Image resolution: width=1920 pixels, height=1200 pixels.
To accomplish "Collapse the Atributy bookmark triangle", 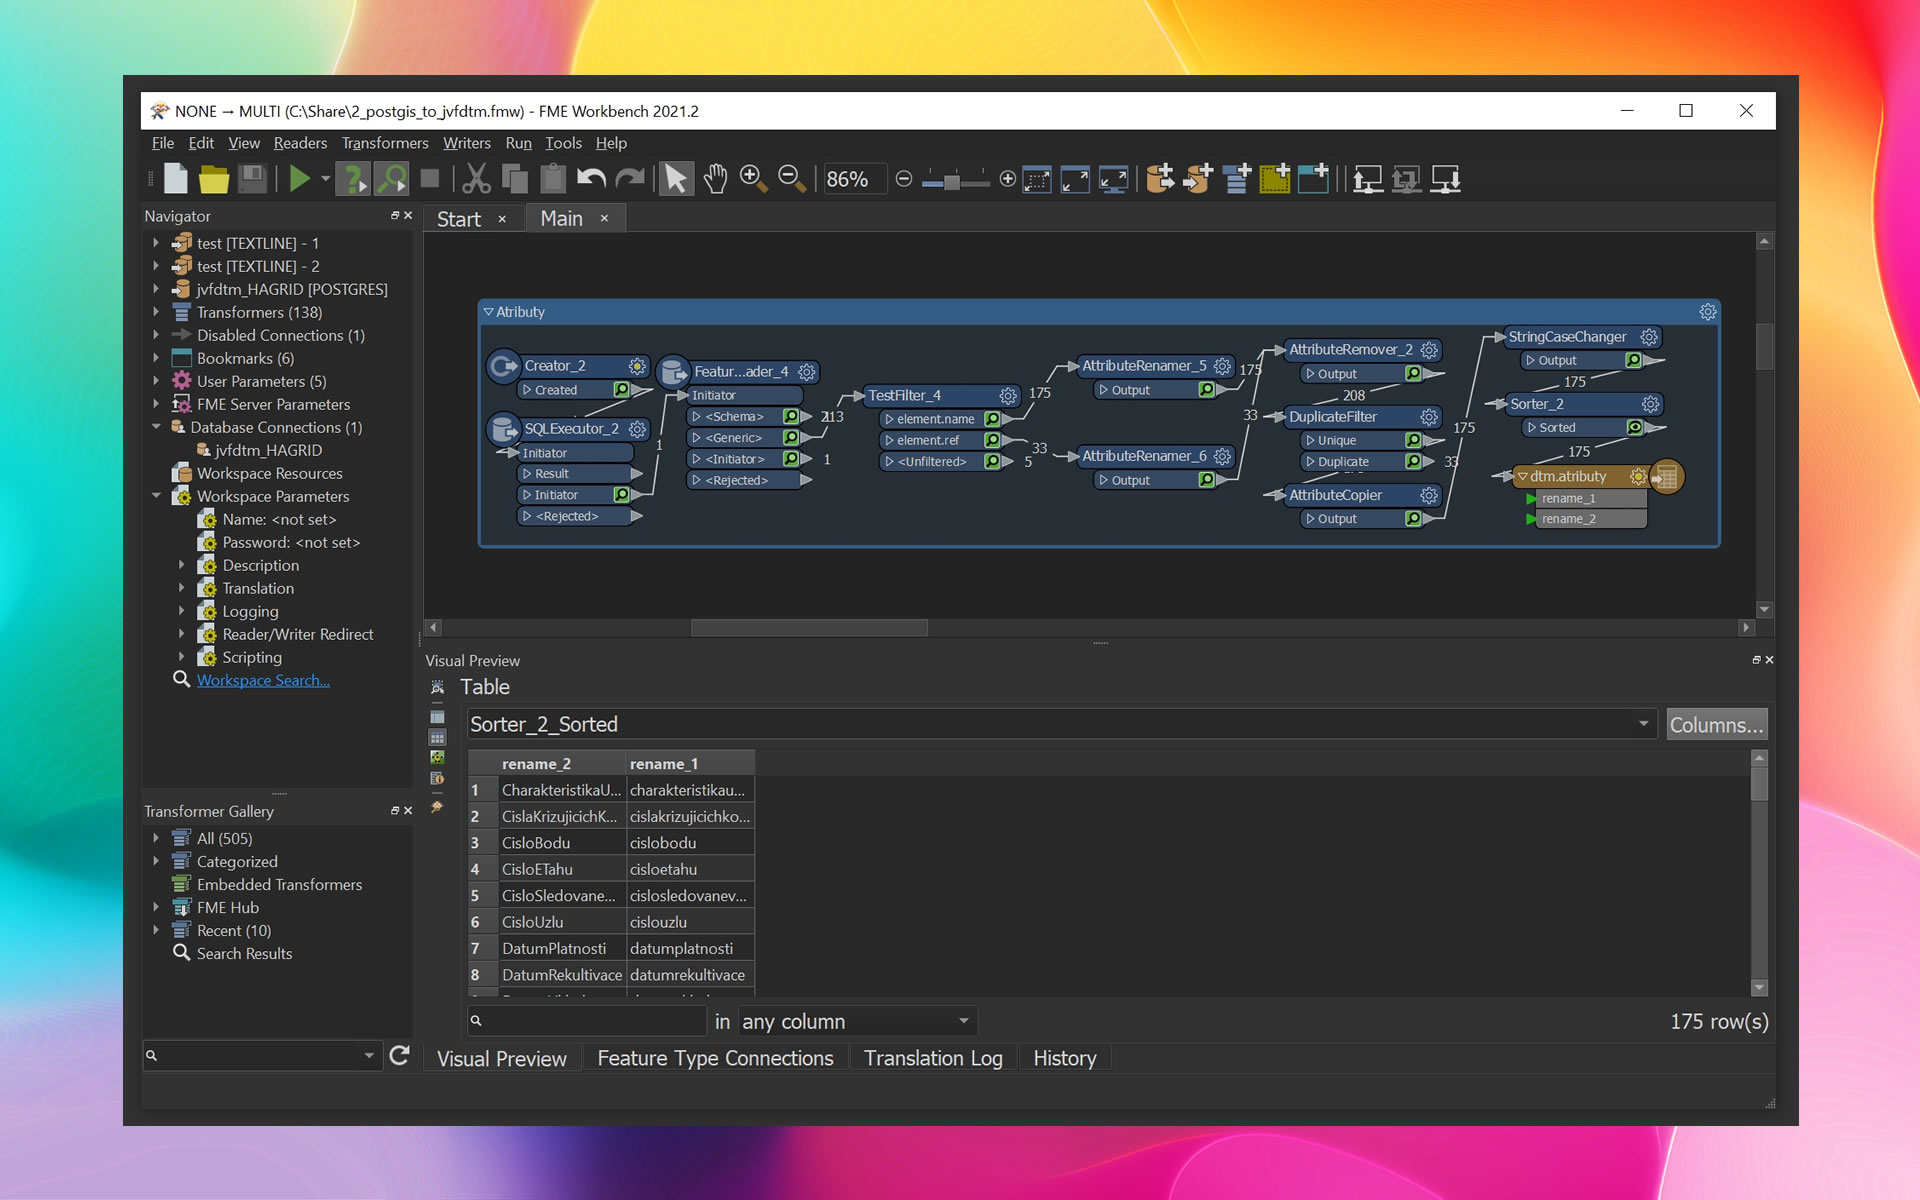I will point(489,312).
